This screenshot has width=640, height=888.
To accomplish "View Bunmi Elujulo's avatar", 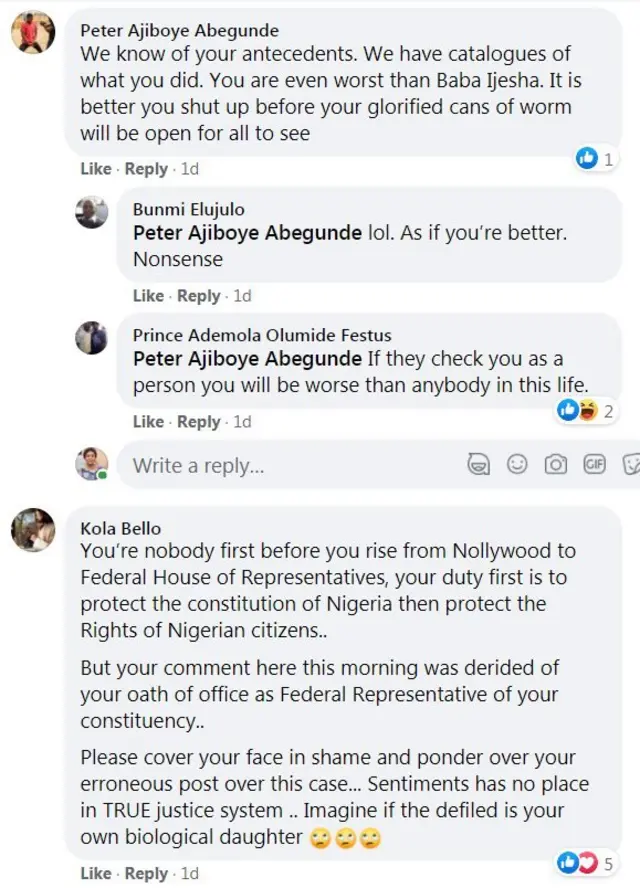I will click(x=91, y=213).
